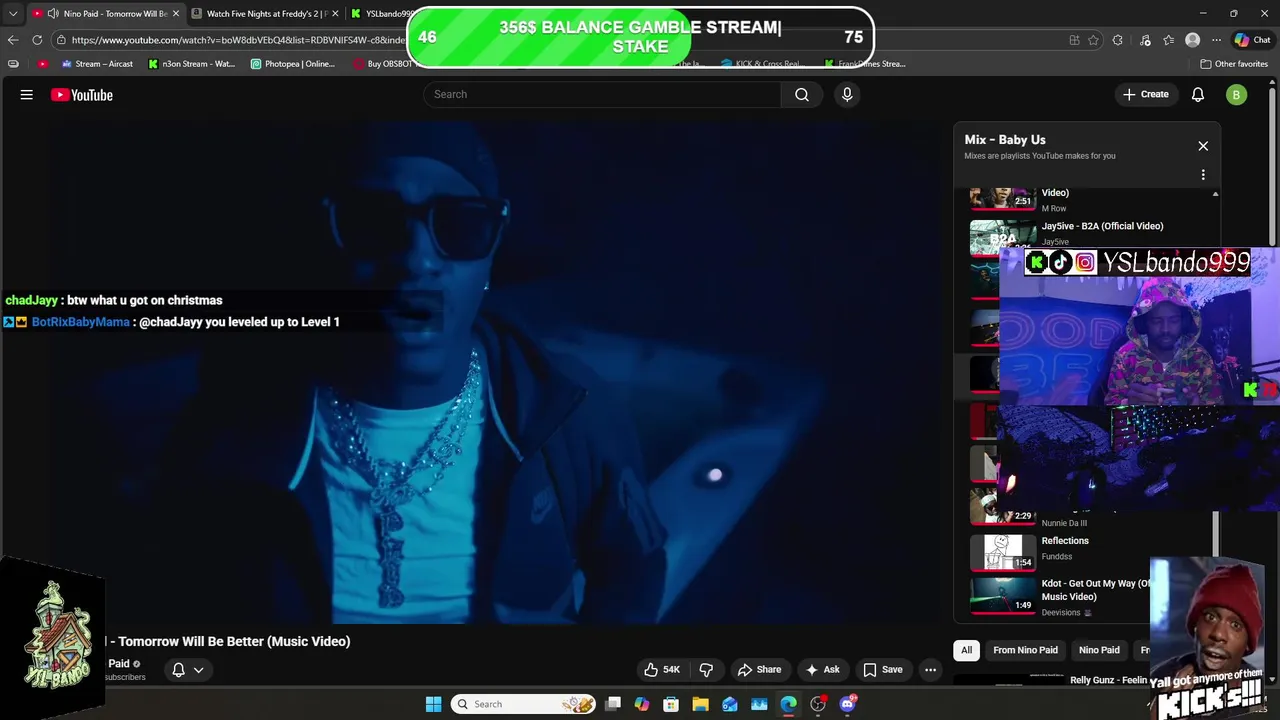Open browser Extensions puzzle icon
This screenshot has height=720, width=1280.
1118,40
